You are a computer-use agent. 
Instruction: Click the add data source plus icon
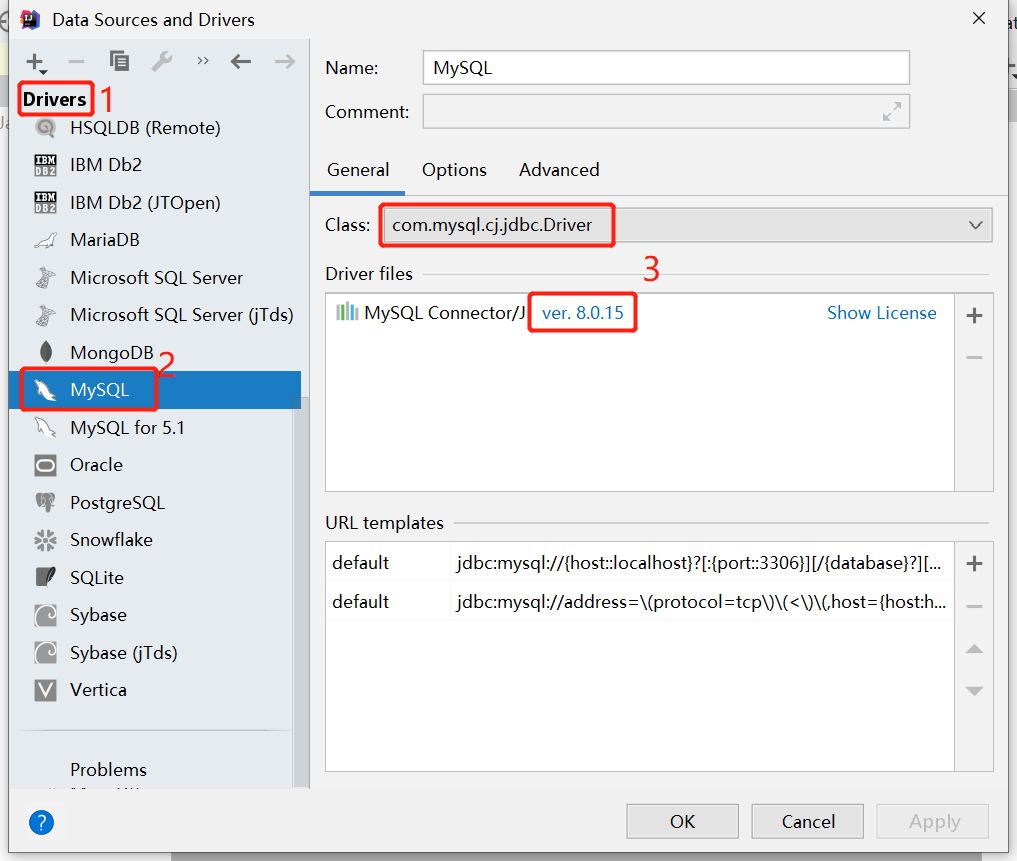[35, 63]
